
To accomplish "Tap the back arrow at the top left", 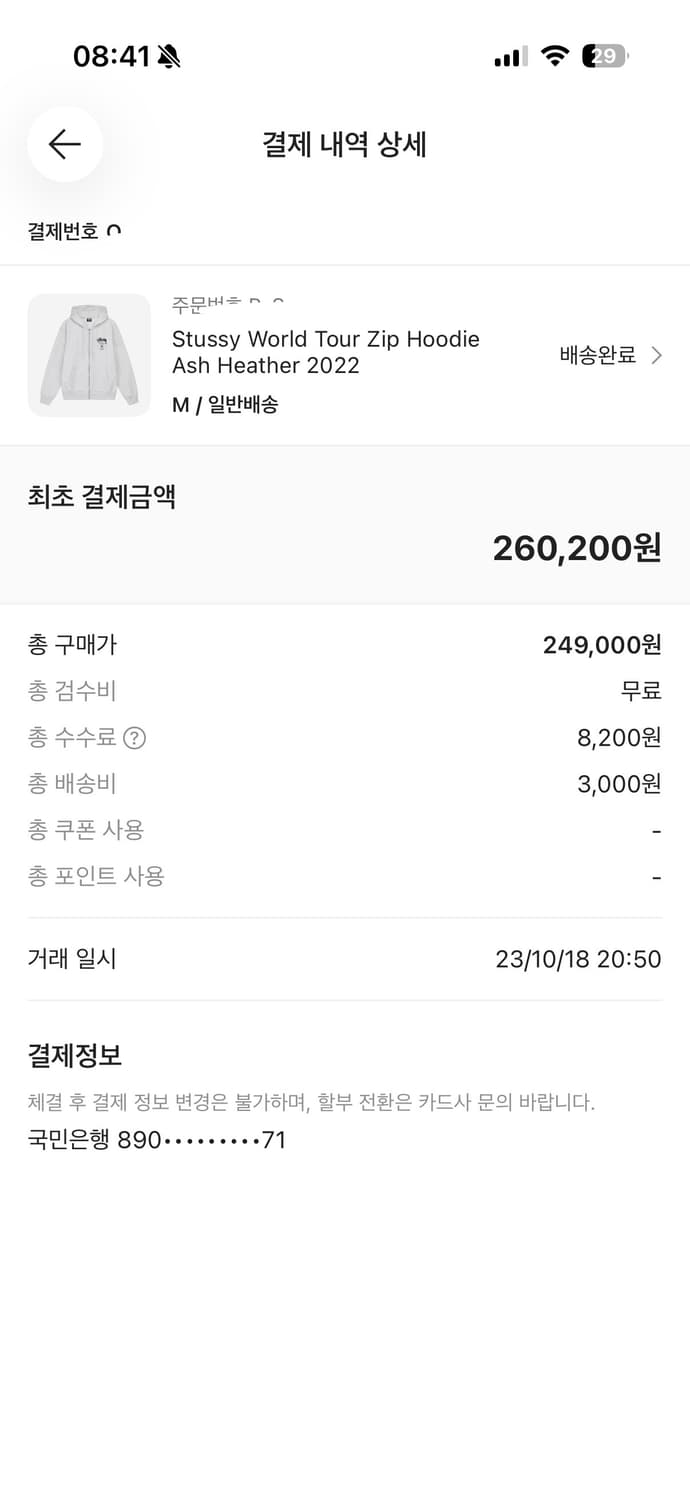I will coord(64,144).
